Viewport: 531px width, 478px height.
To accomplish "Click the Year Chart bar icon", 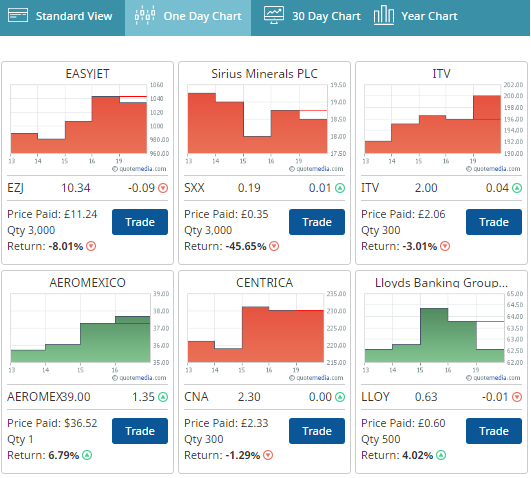I will point(384,16).
